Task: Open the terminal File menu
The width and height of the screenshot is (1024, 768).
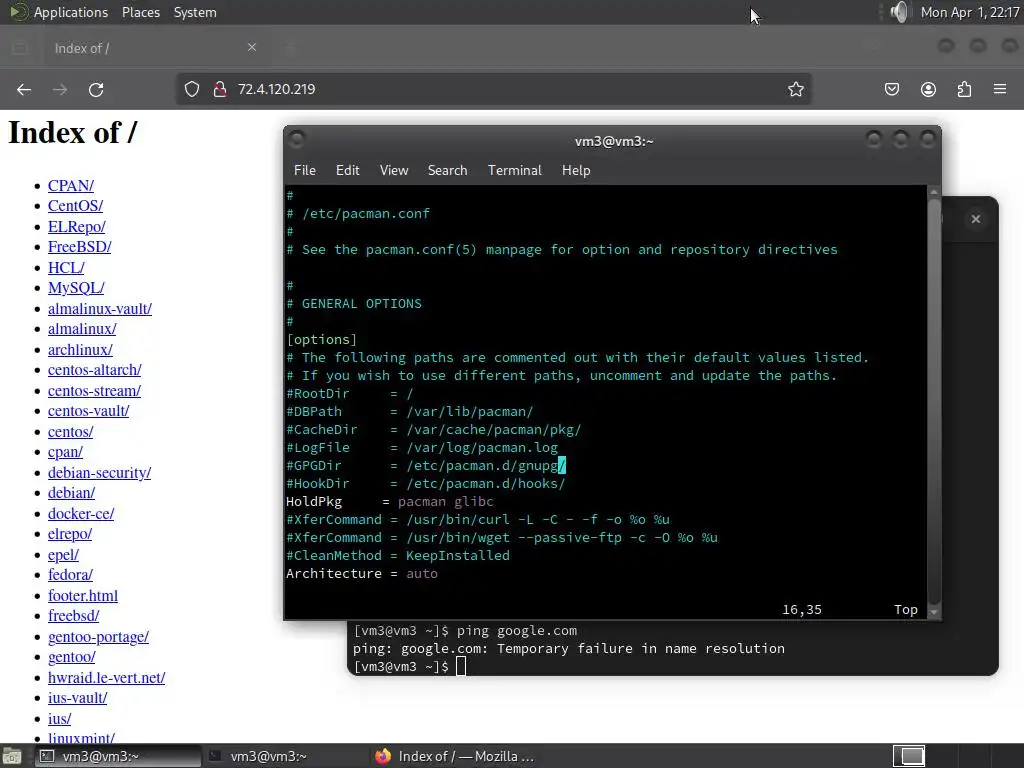Action: coord(304,170)
